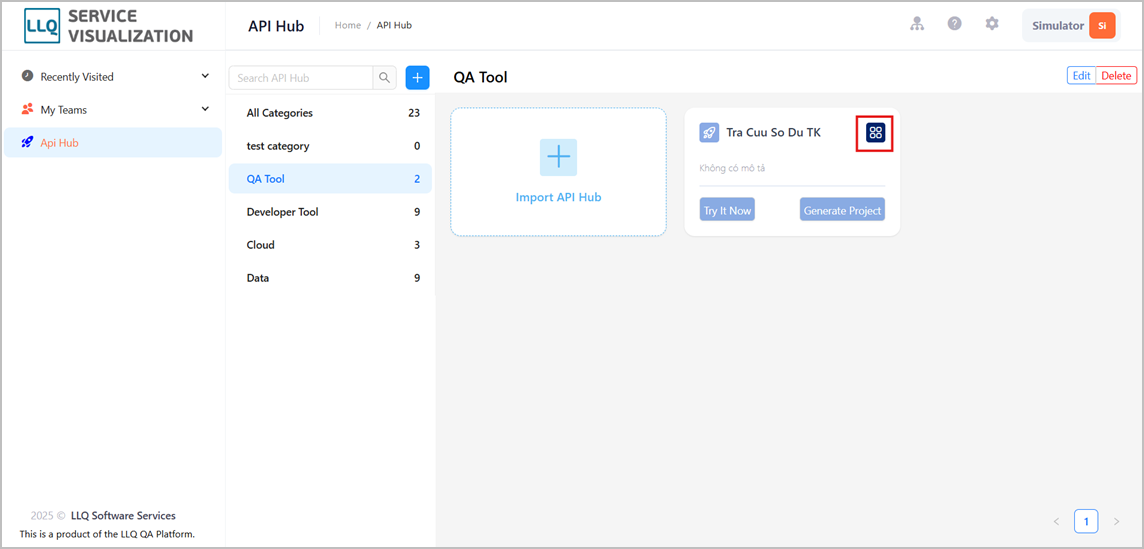Open the grid menu icon on Tra Cuu So Du TK card

pos(876,132)
